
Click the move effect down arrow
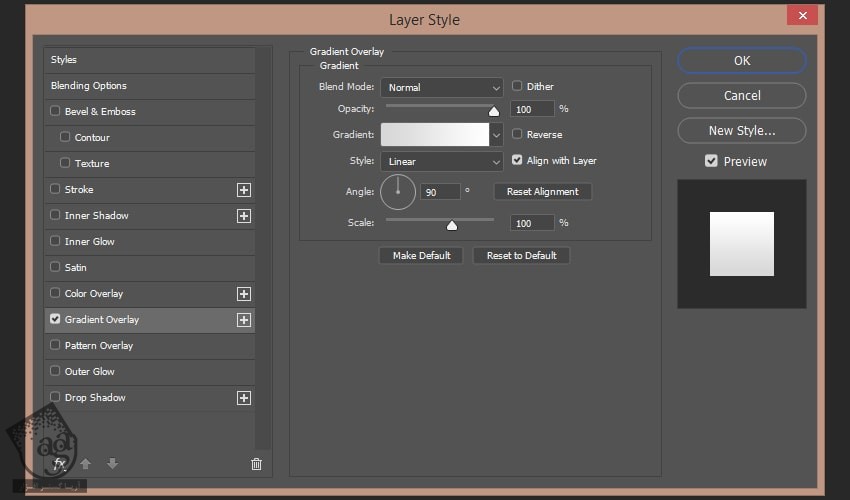tap(112, 463)
